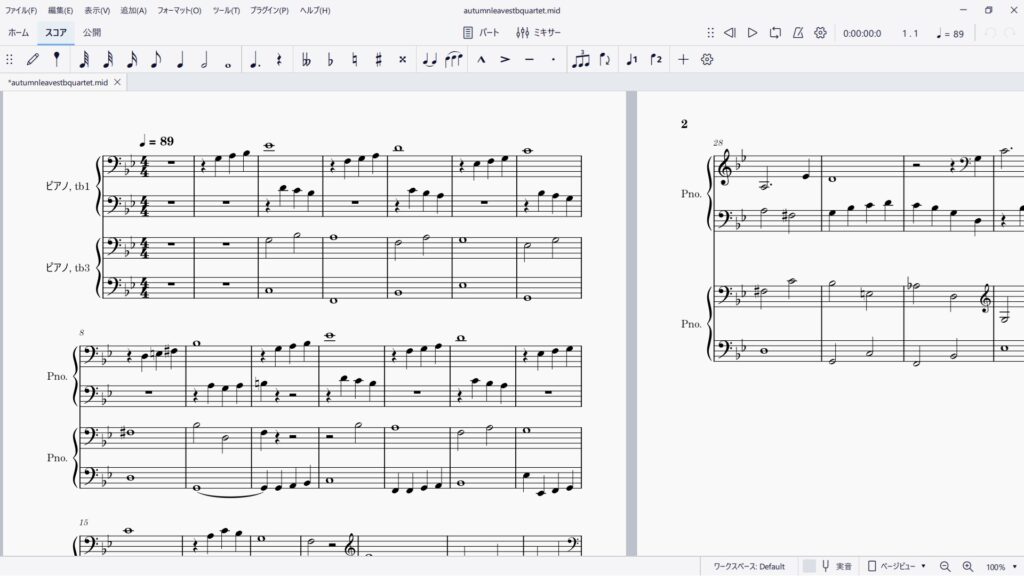Open the ワークスペース: Default selector
The width and height of the screenshot is (1024, 576).
click(x=749, y=566)
